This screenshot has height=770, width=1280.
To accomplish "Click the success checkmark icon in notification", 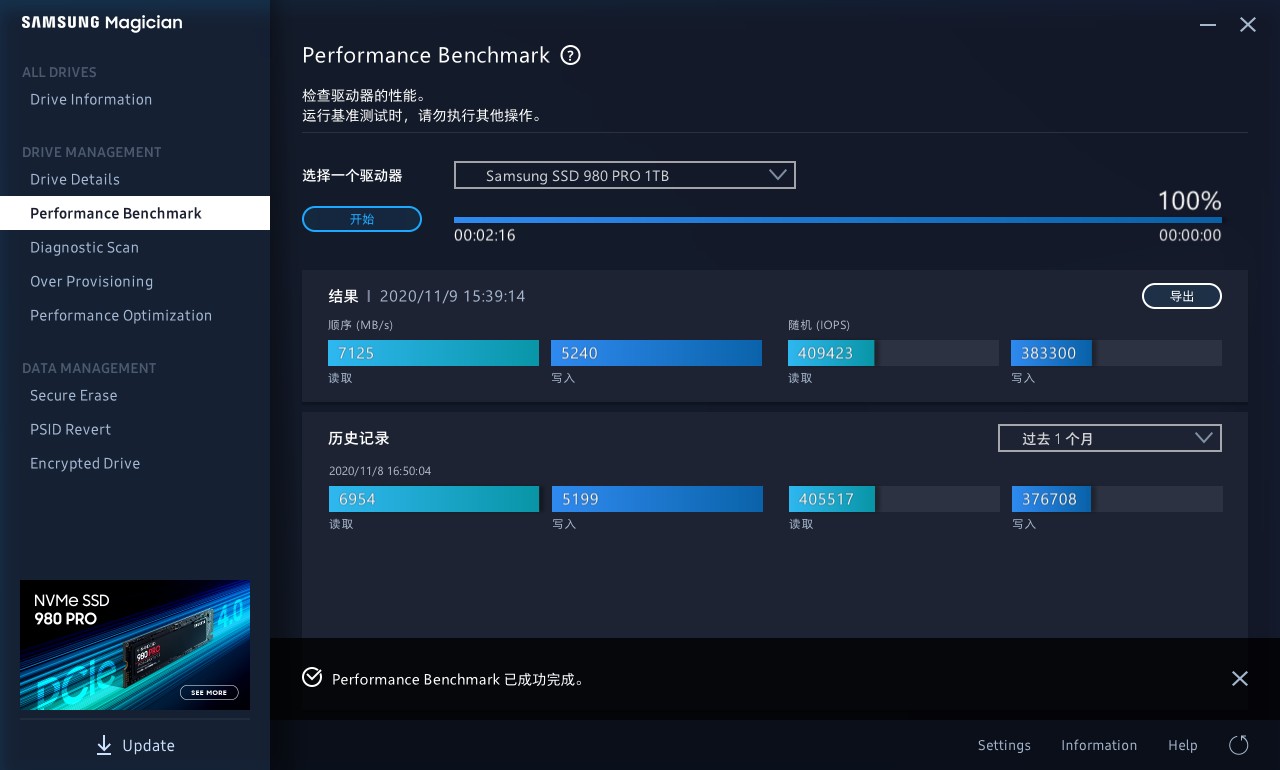I will point(312,678).
